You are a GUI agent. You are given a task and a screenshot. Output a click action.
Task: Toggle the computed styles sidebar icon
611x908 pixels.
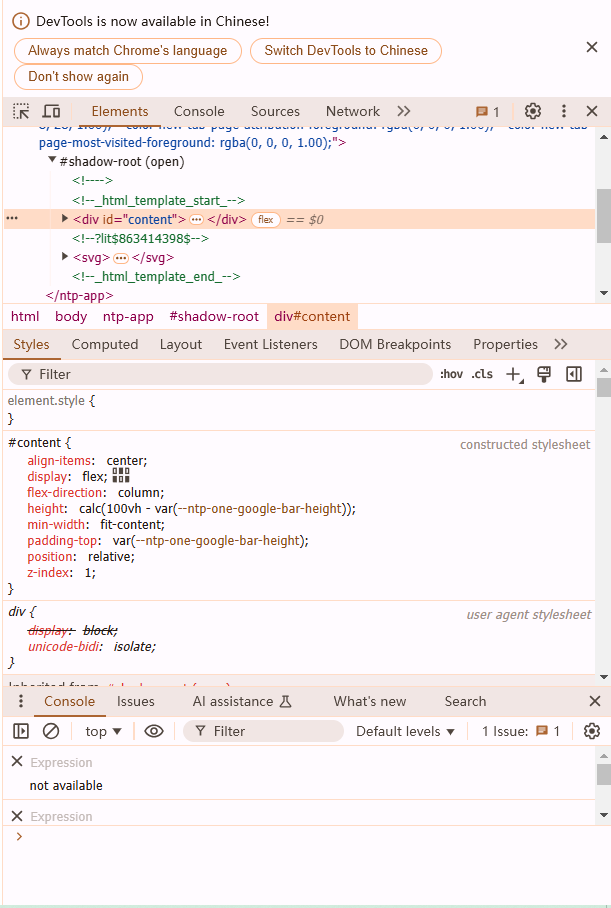(x=574, y=374)
